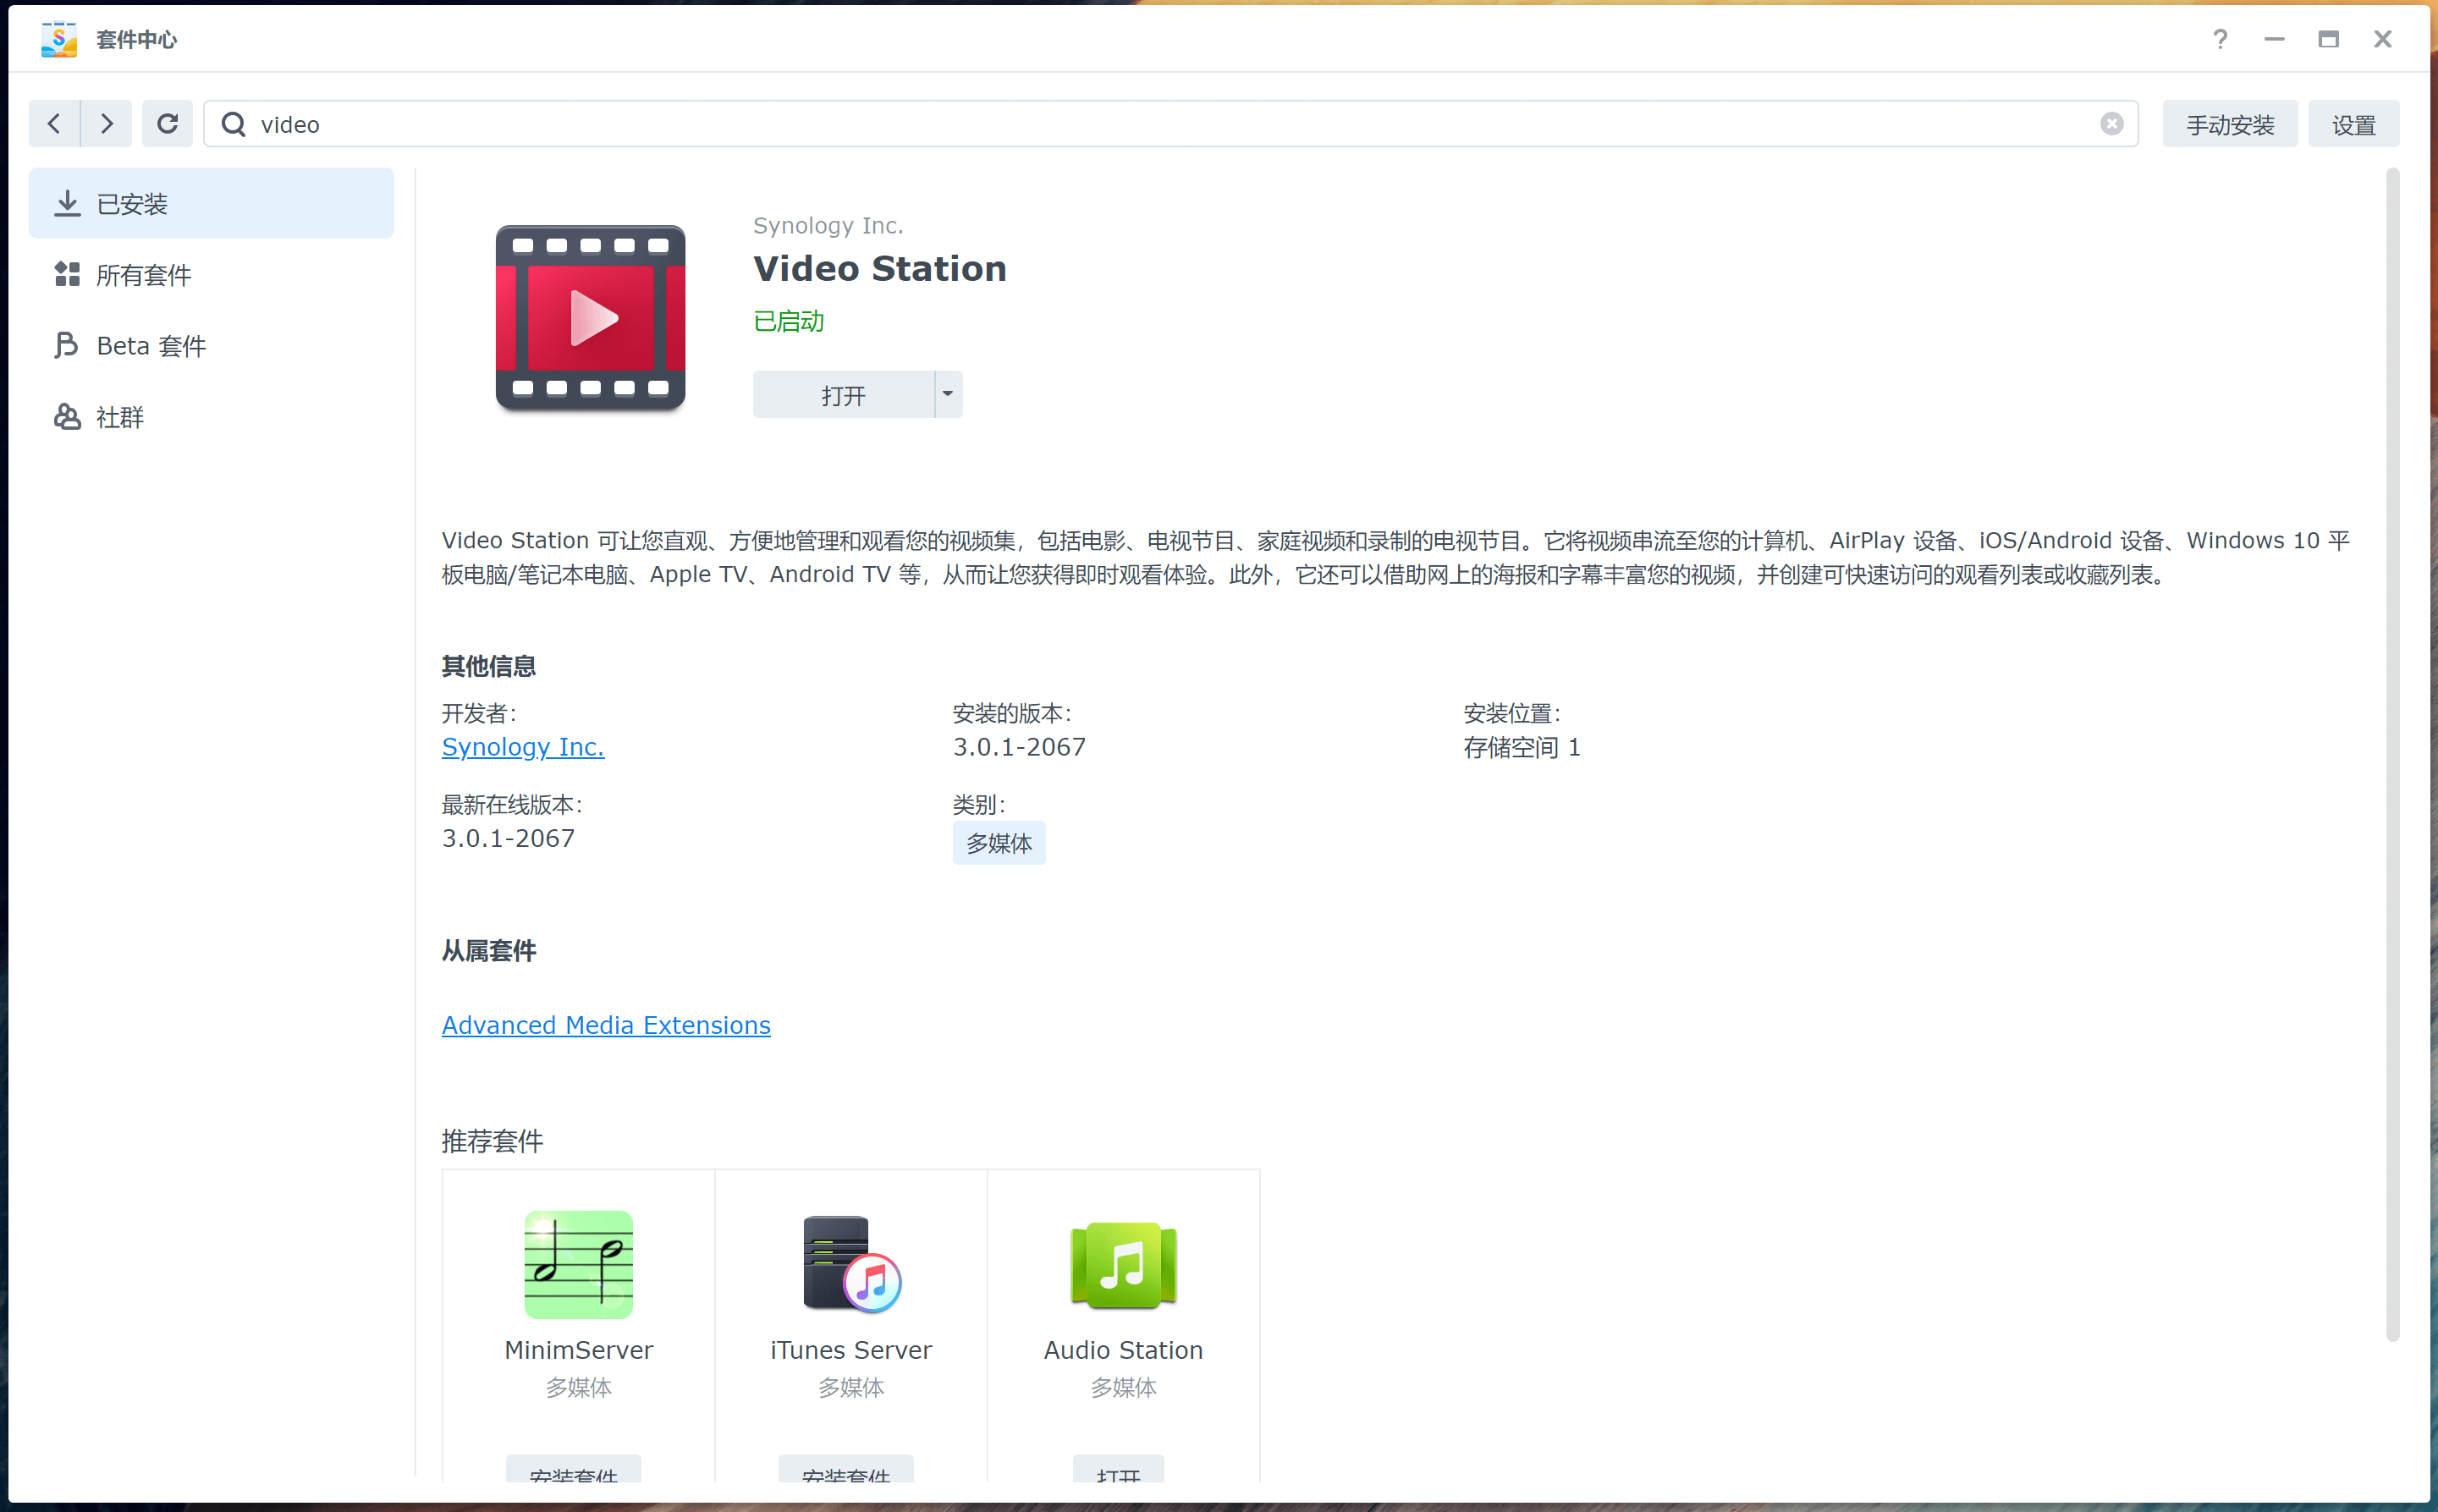Screen dimensions: 2438x1512
Task: Click the 社群 community icon
Action: pyautogui.click(x=67, y=416)
